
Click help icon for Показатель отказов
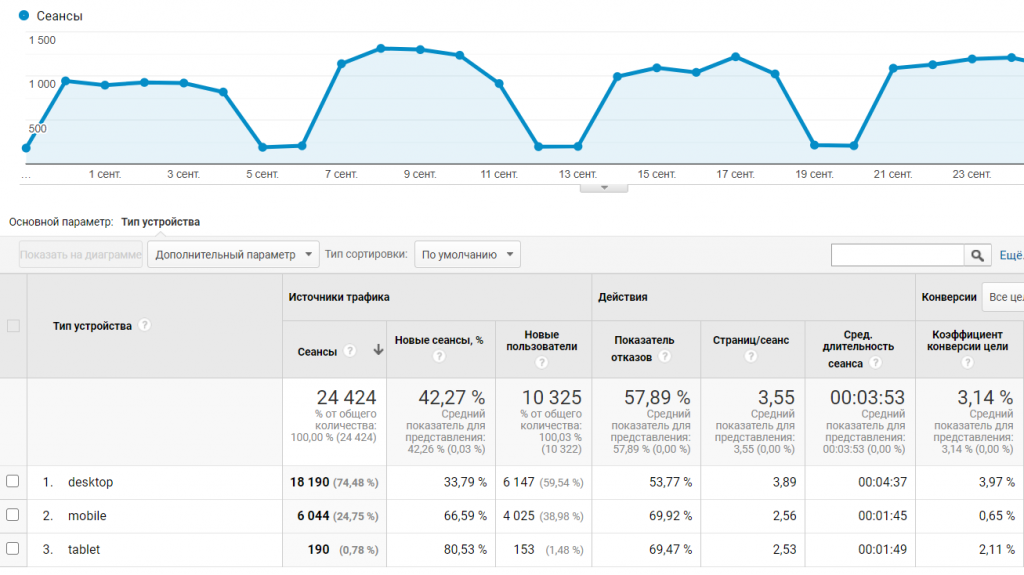pos(664,357)
